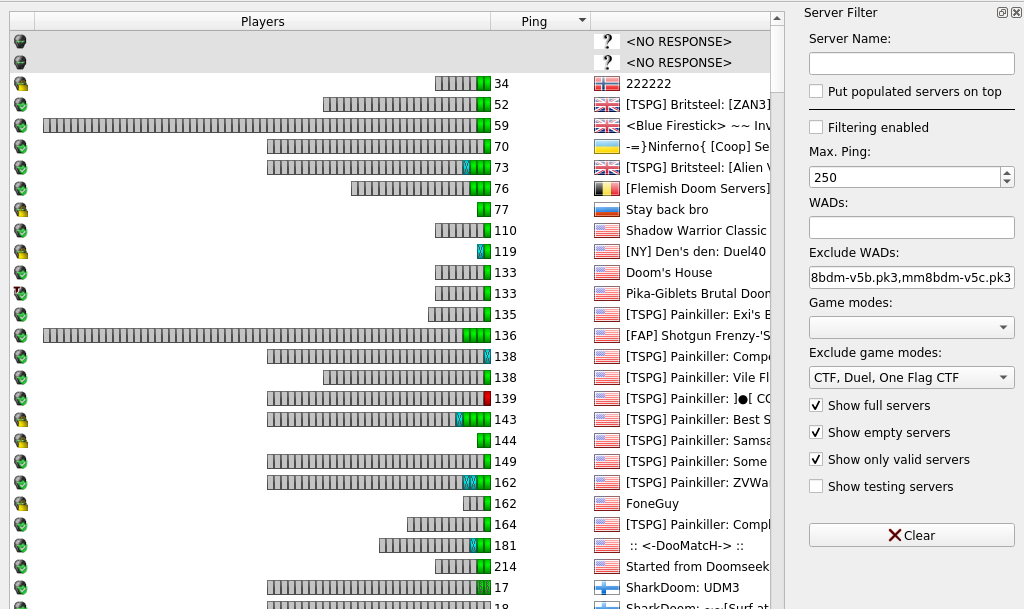Click the status icon for Doom's House server
Image resolution: width=1024 pixels, height=609 pixels.
point(20,273)
